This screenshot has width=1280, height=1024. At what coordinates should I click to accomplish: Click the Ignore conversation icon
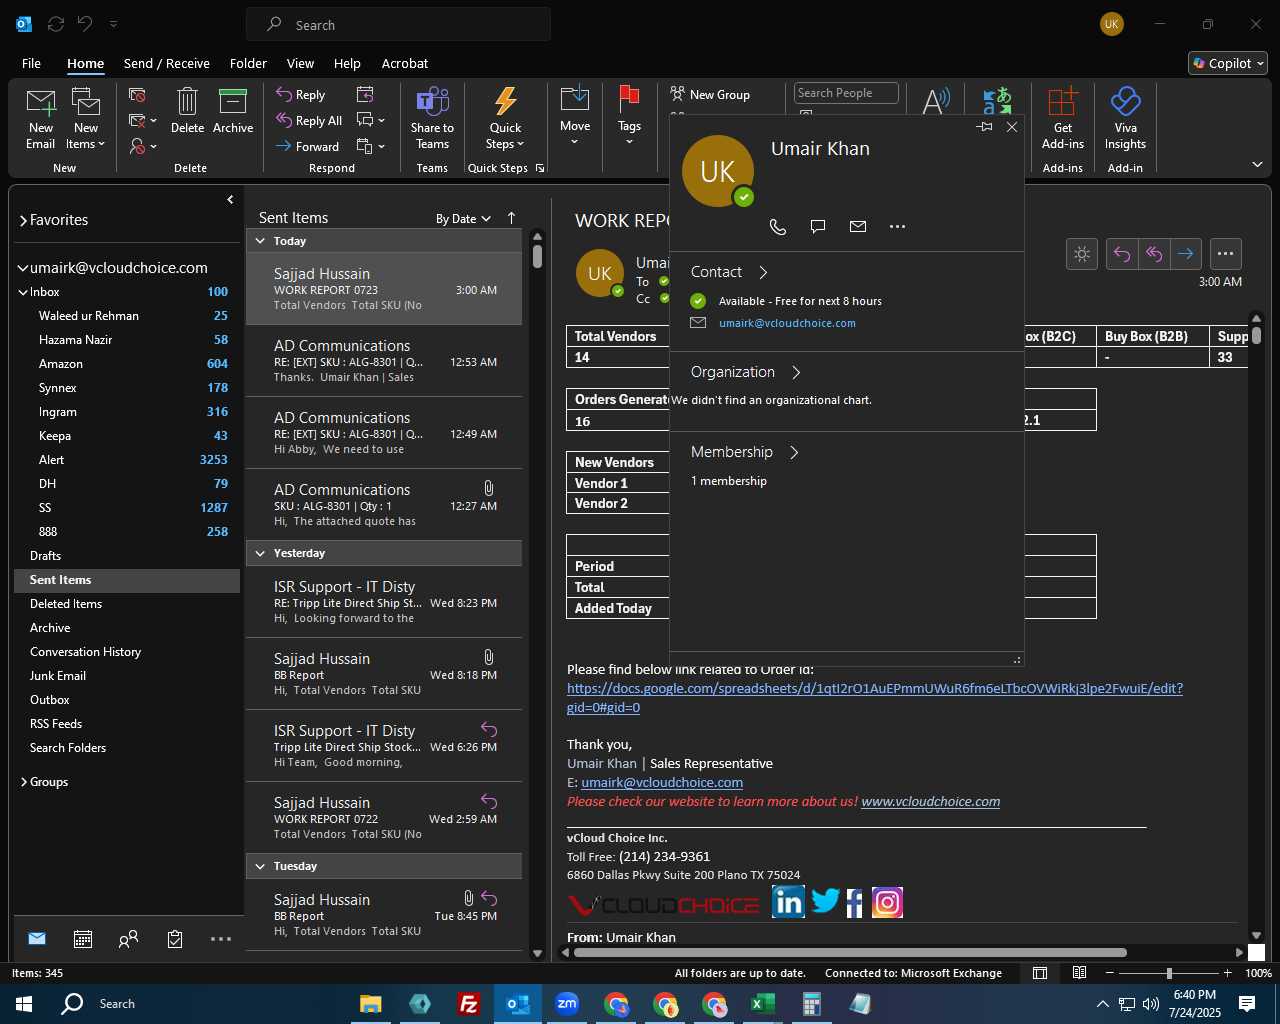pos(138,95)
